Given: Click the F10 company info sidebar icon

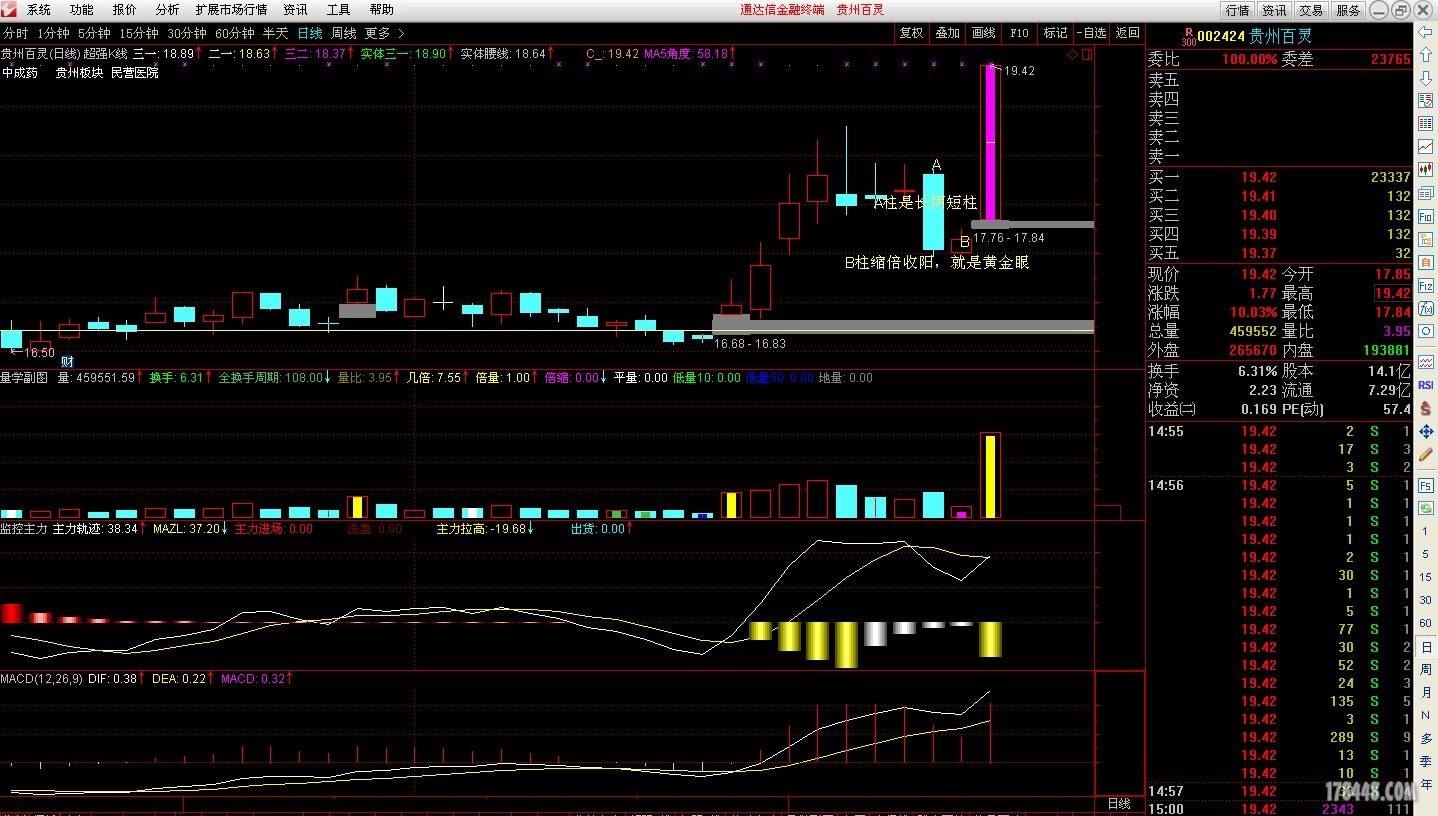Looking at the screenshot, I should tap(1425, 215).
